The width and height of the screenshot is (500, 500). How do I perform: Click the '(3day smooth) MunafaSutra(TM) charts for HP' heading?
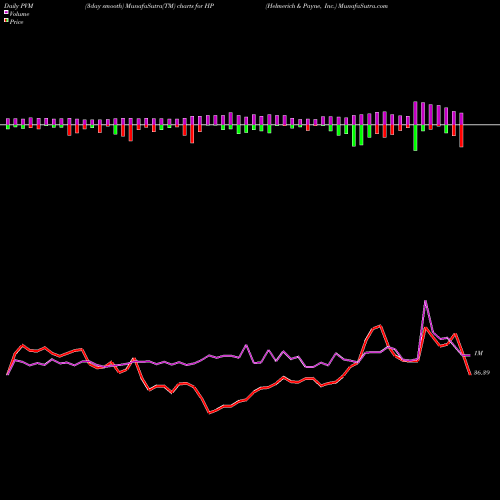point(149,6)
